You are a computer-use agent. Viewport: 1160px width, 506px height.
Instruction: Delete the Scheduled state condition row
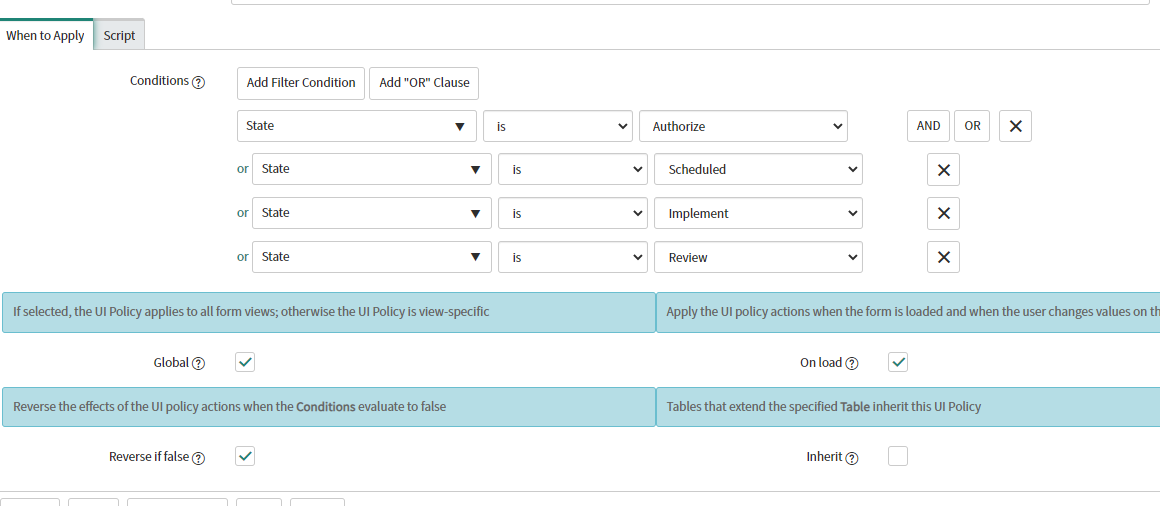[x=943, y=169]
